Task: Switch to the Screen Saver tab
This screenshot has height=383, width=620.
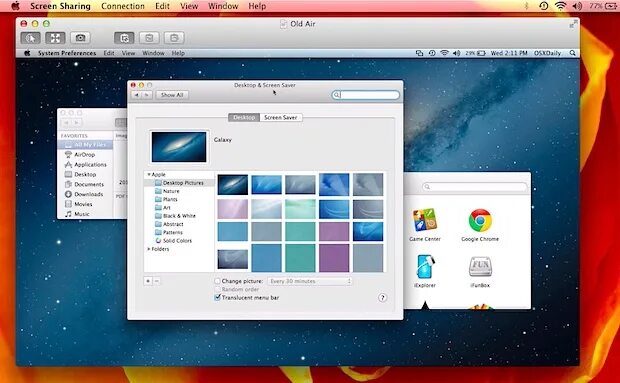Action: pos(281,117)
